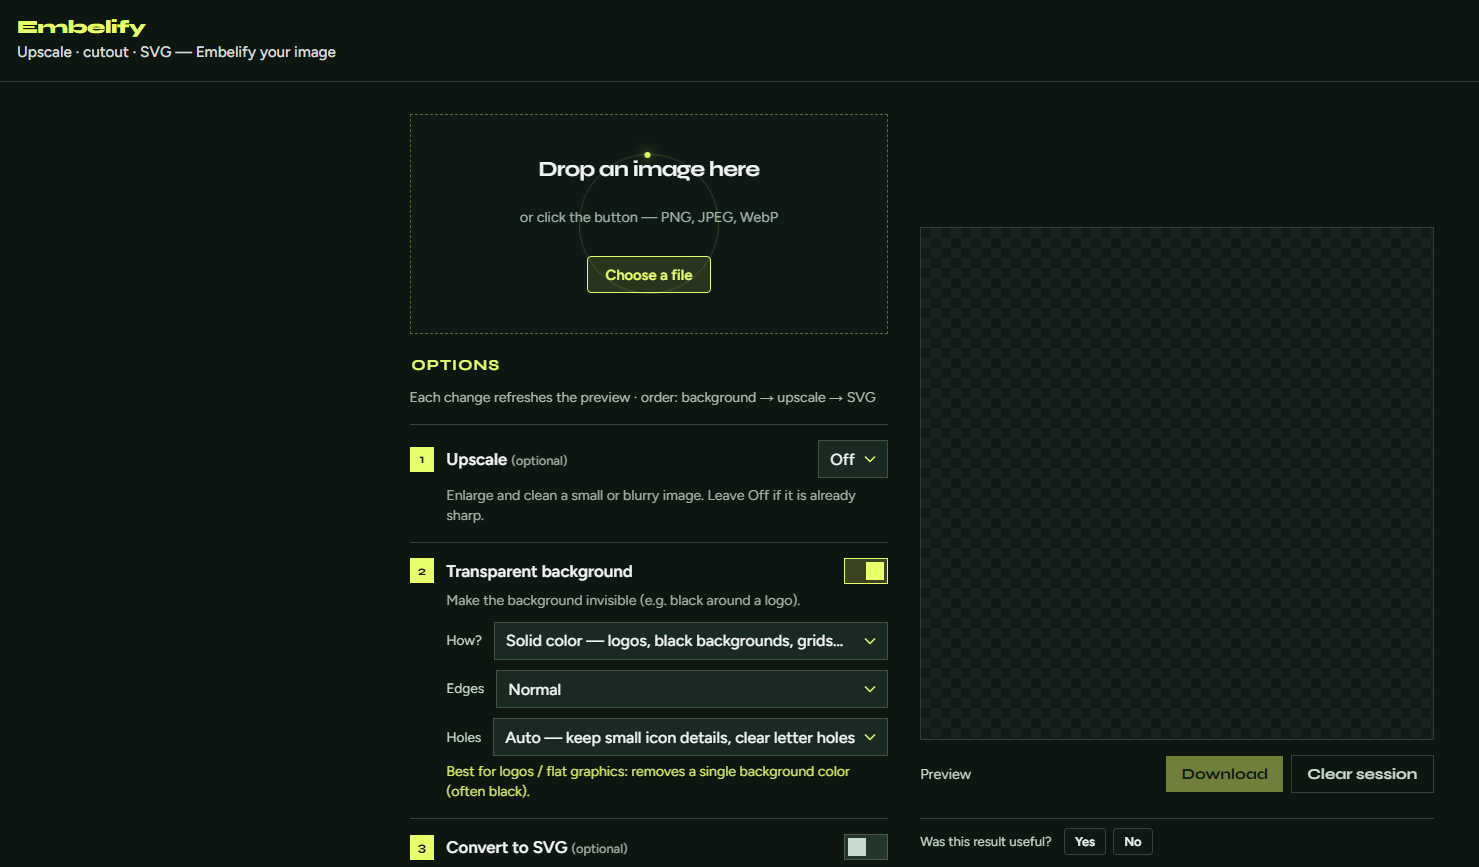The height and width of the screenshot is (867, 1479).
Task: Click the 'Each change refreshes the preview' note
Action: [643, 397]
